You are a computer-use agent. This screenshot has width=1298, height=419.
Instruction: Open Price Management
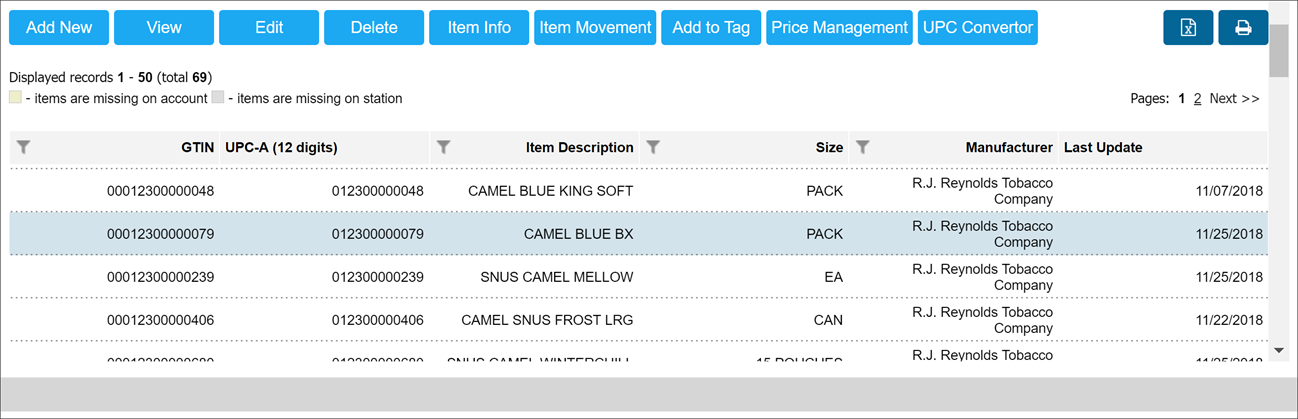coord(840,28)
